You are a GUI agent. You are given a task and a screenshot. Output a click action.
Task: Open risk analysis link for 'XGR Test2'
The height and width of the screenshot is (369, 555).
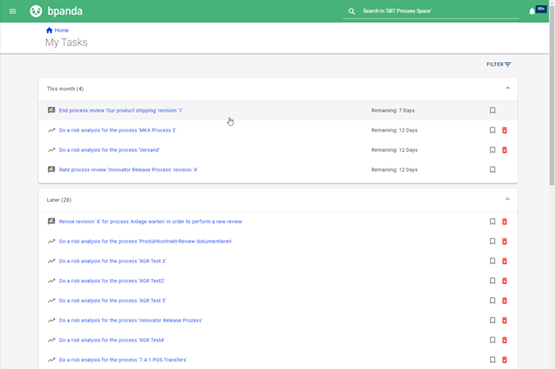click(x=111, y=281)
